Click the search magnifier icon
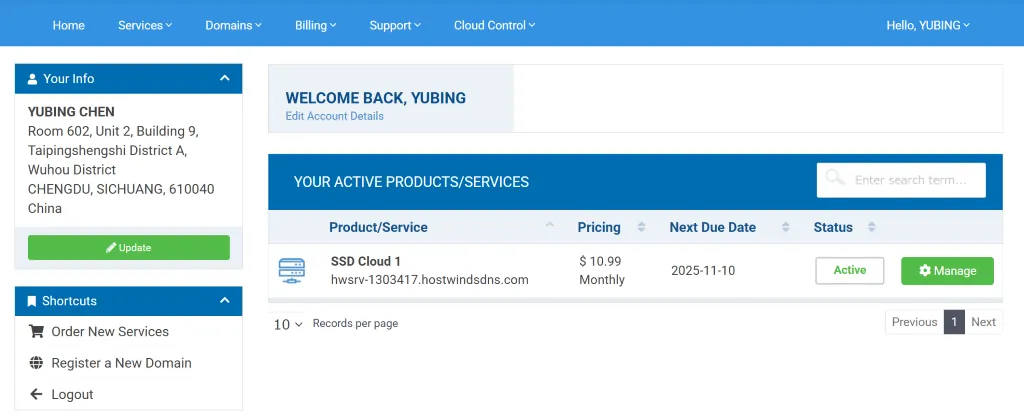The image size is (1024, 416). (x=833, y=180)
